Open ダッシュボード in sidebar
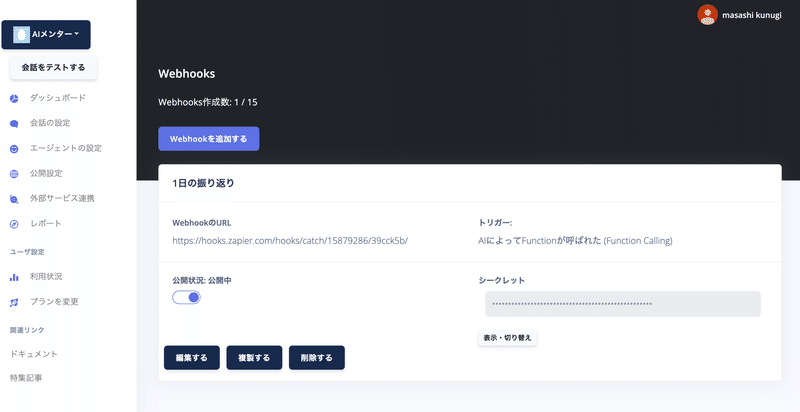800x412 pixels. (x=57, y=98)
